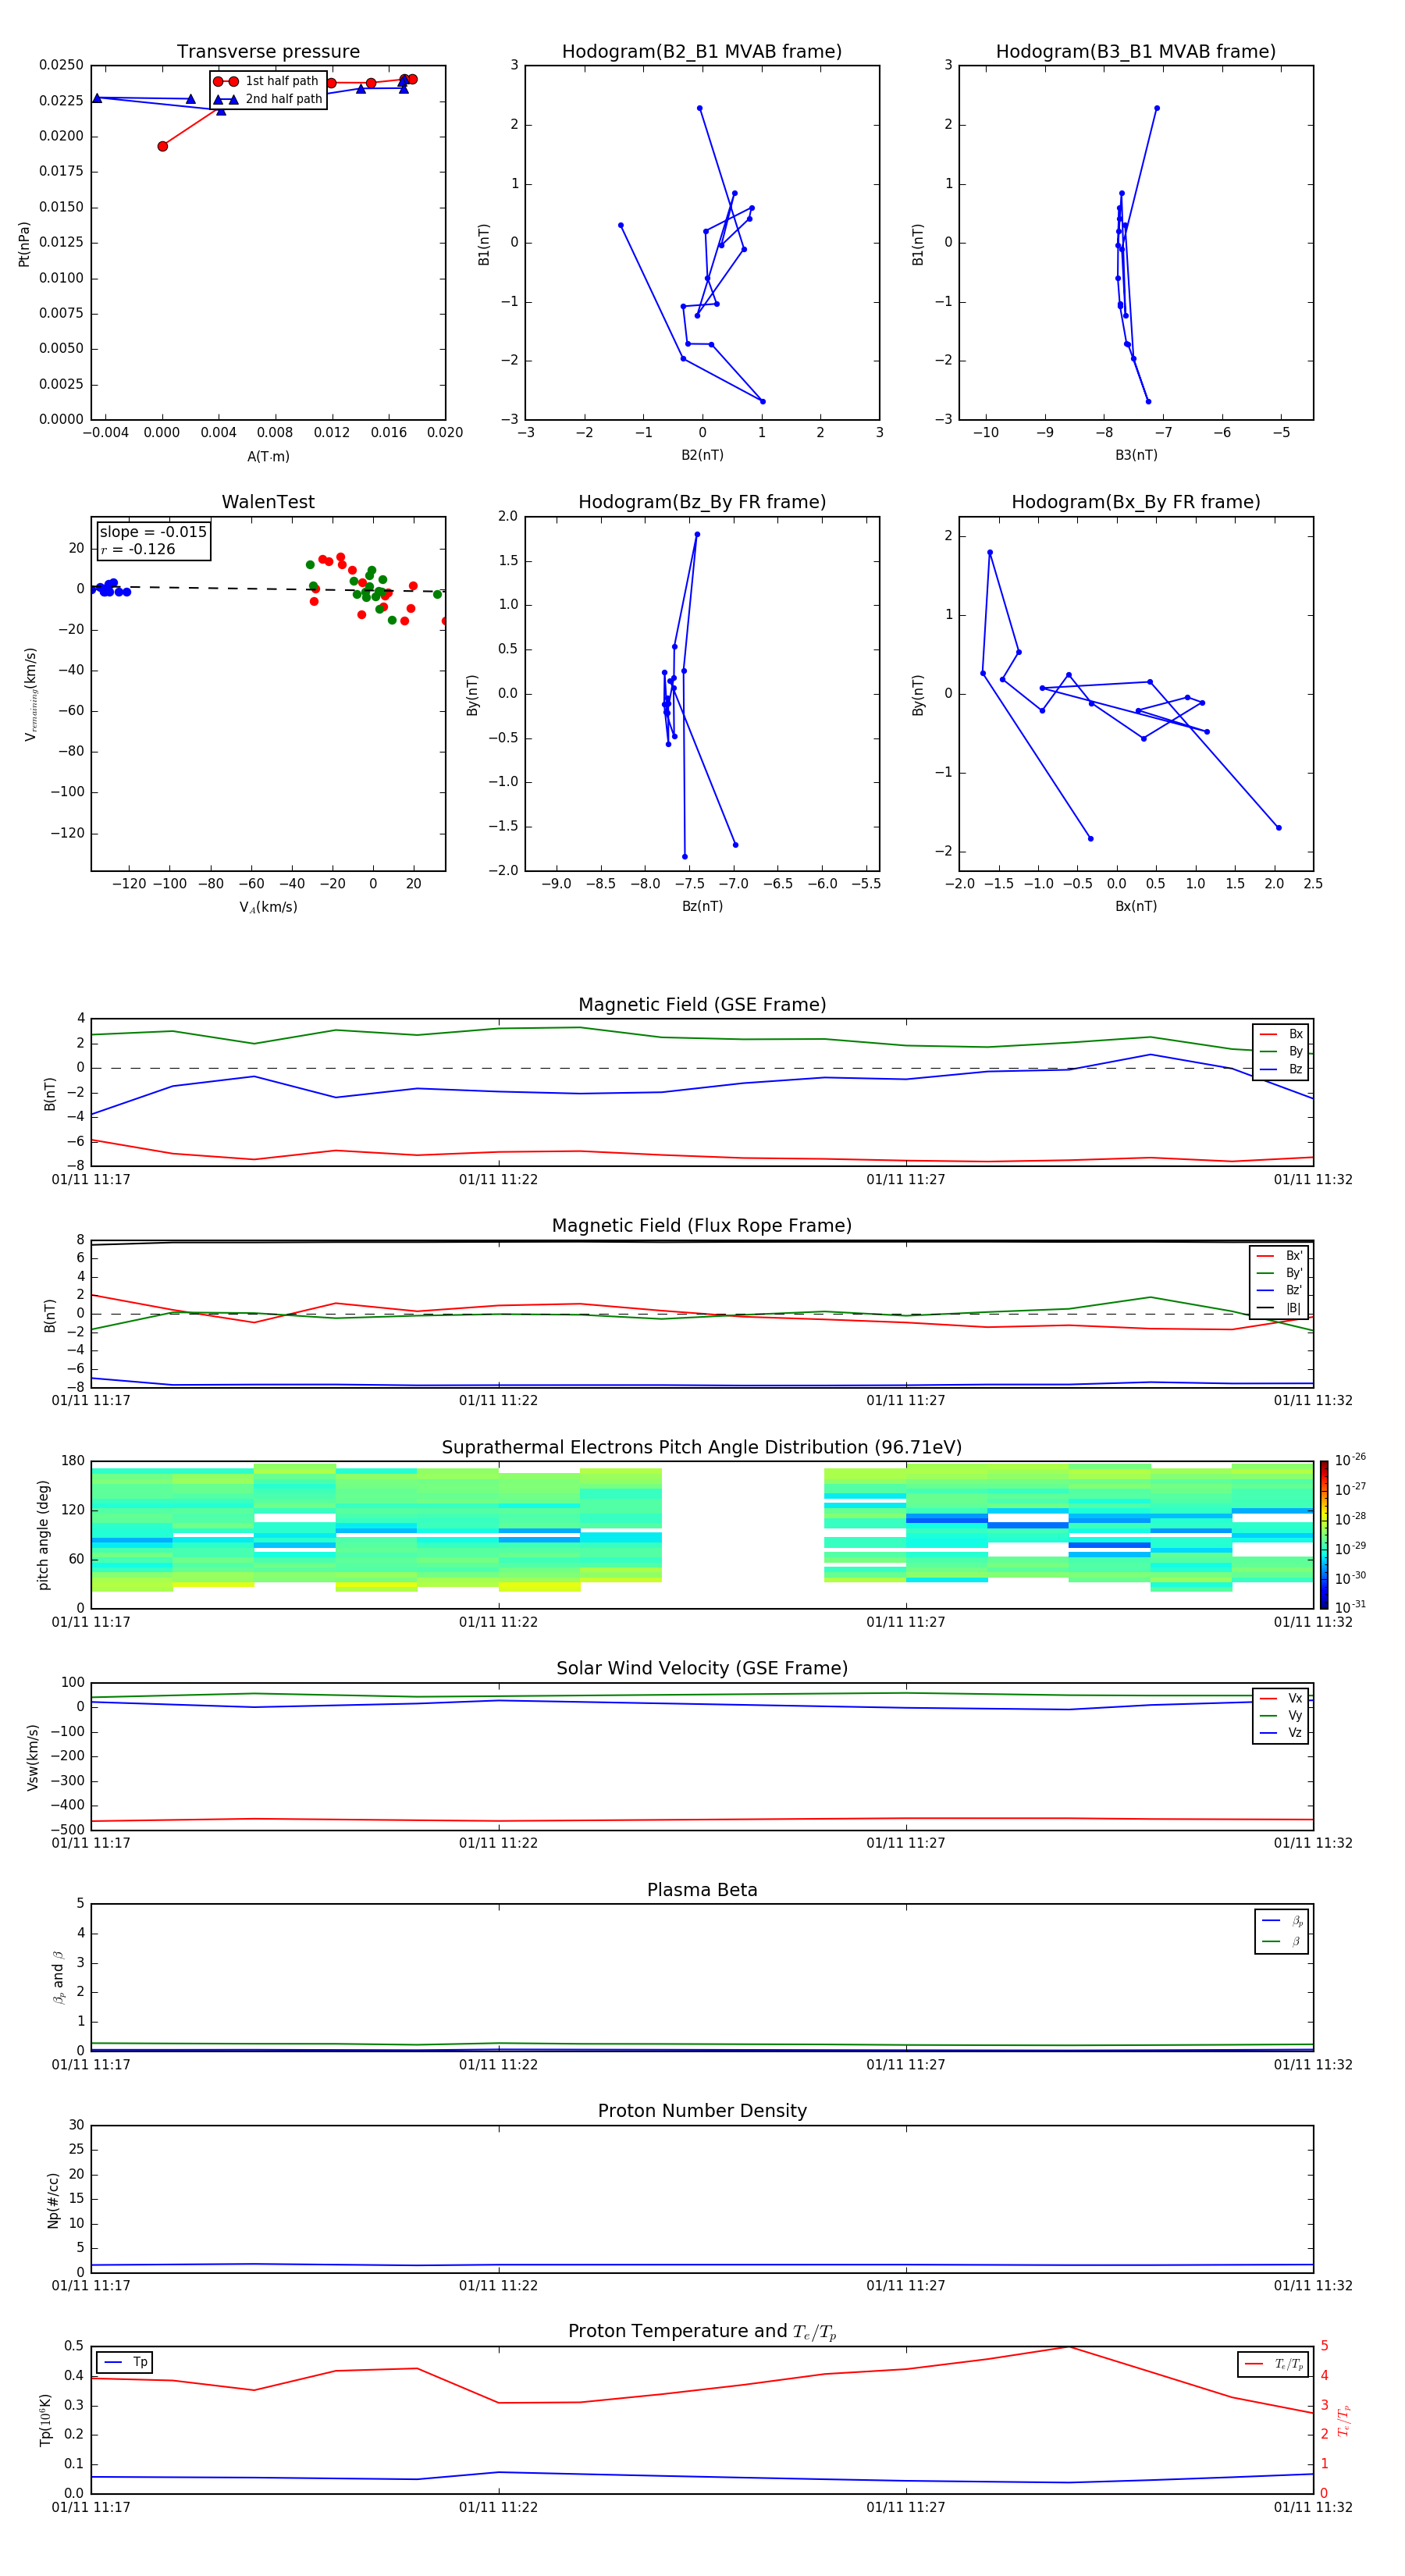Click the "Bx(nT)" x-axis label
This screenshot has height=2576, width=1405.
pos(1136,906)
